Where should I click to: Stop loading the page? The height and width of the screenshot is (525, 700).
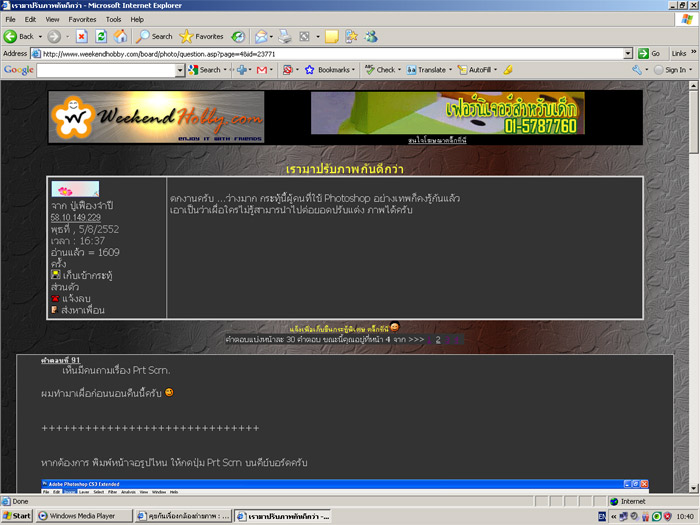(81, 36)
